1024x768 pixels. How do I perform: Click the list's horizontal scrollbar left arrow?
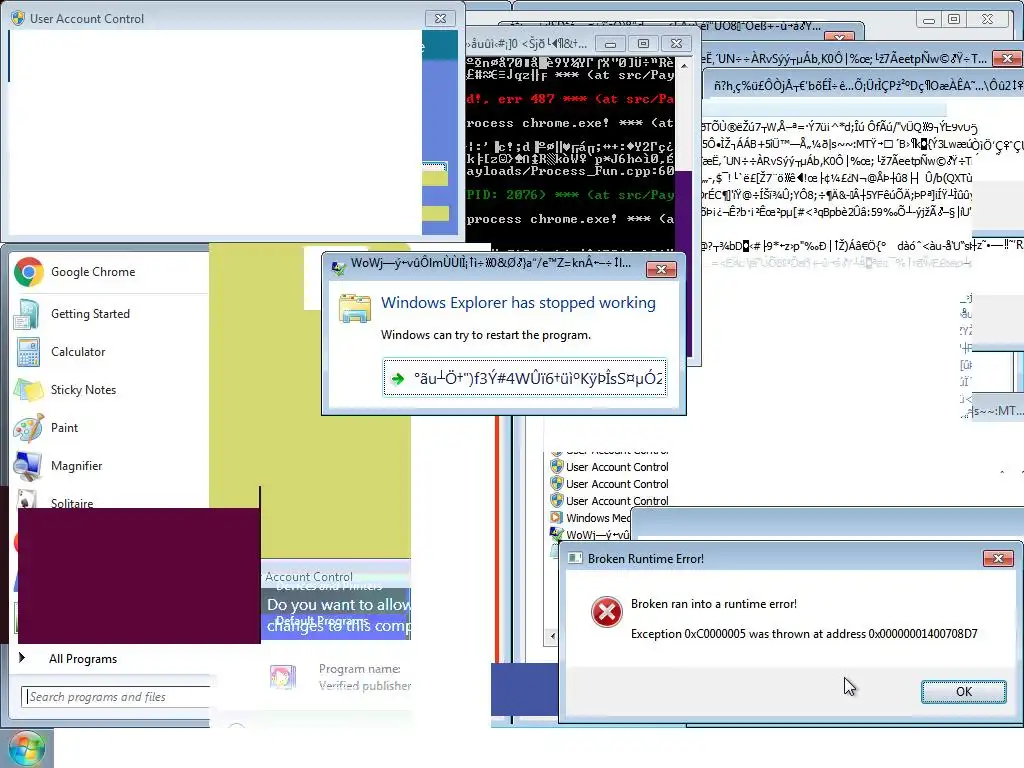552,635
